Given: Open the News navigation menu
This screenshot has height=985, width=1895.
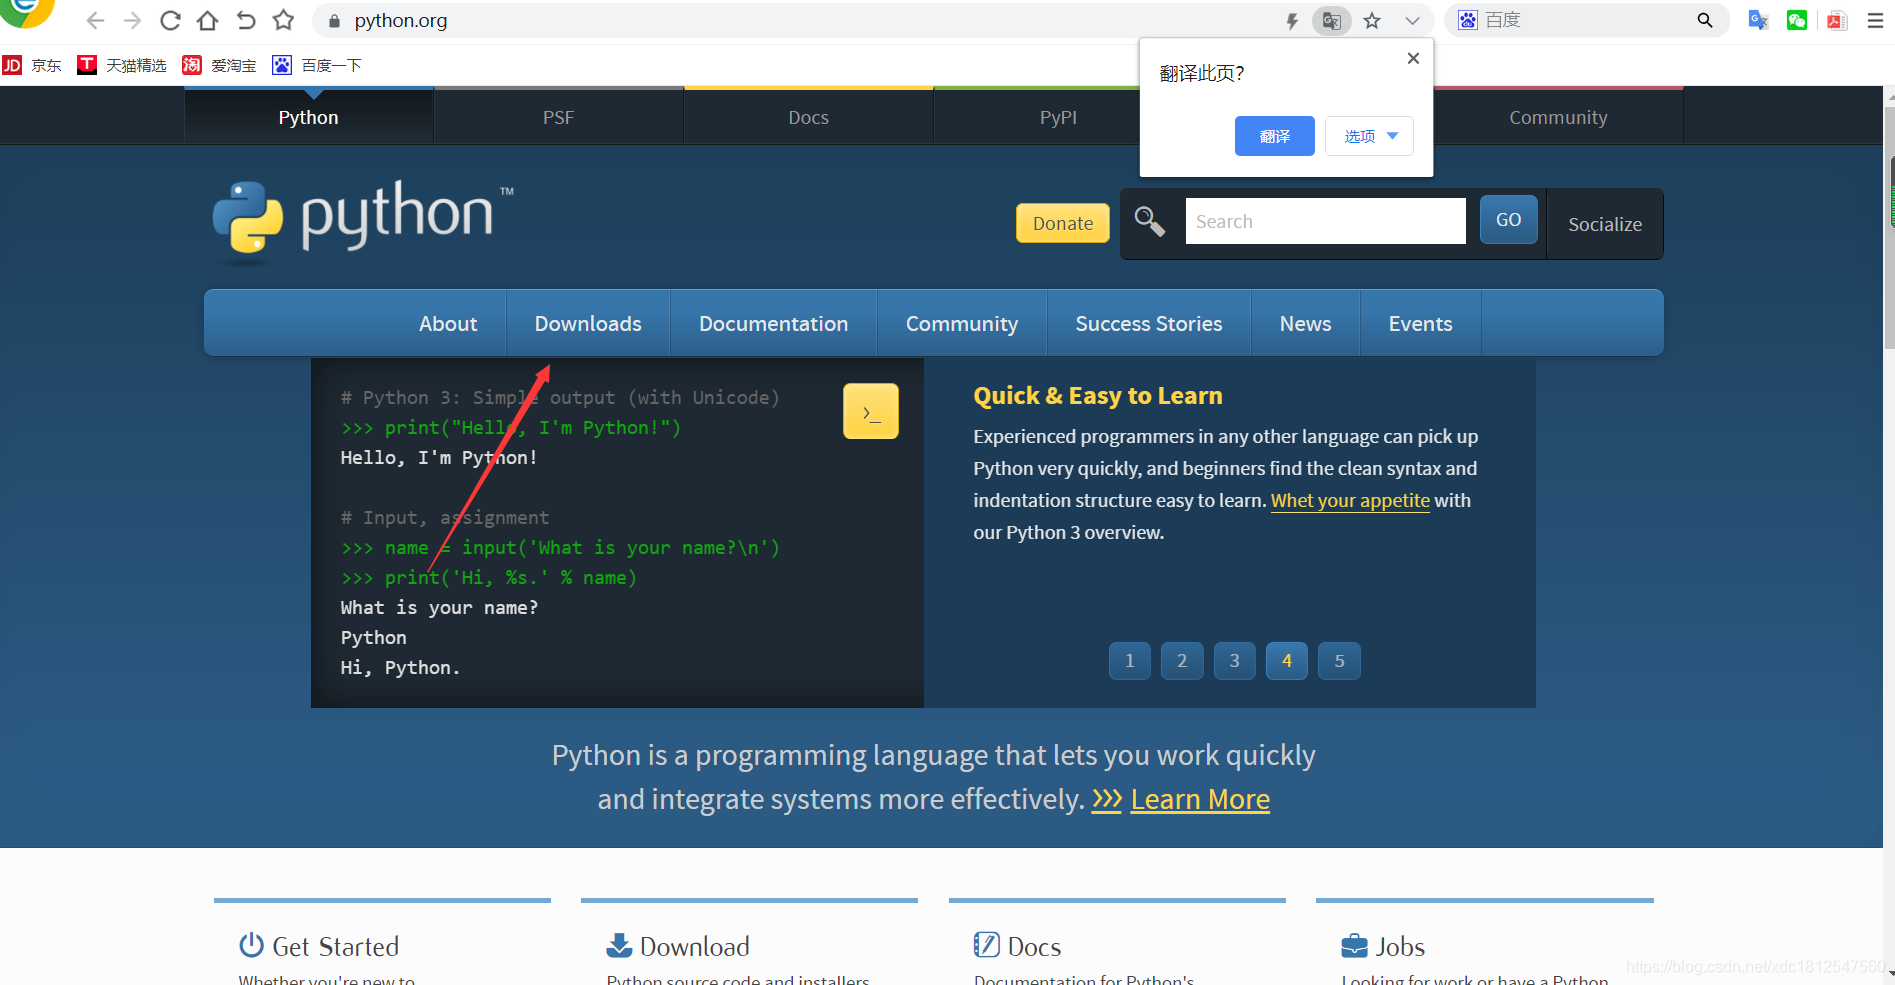Looking at the screenshot, I should pyautogui.click(x=1306, y=323).
